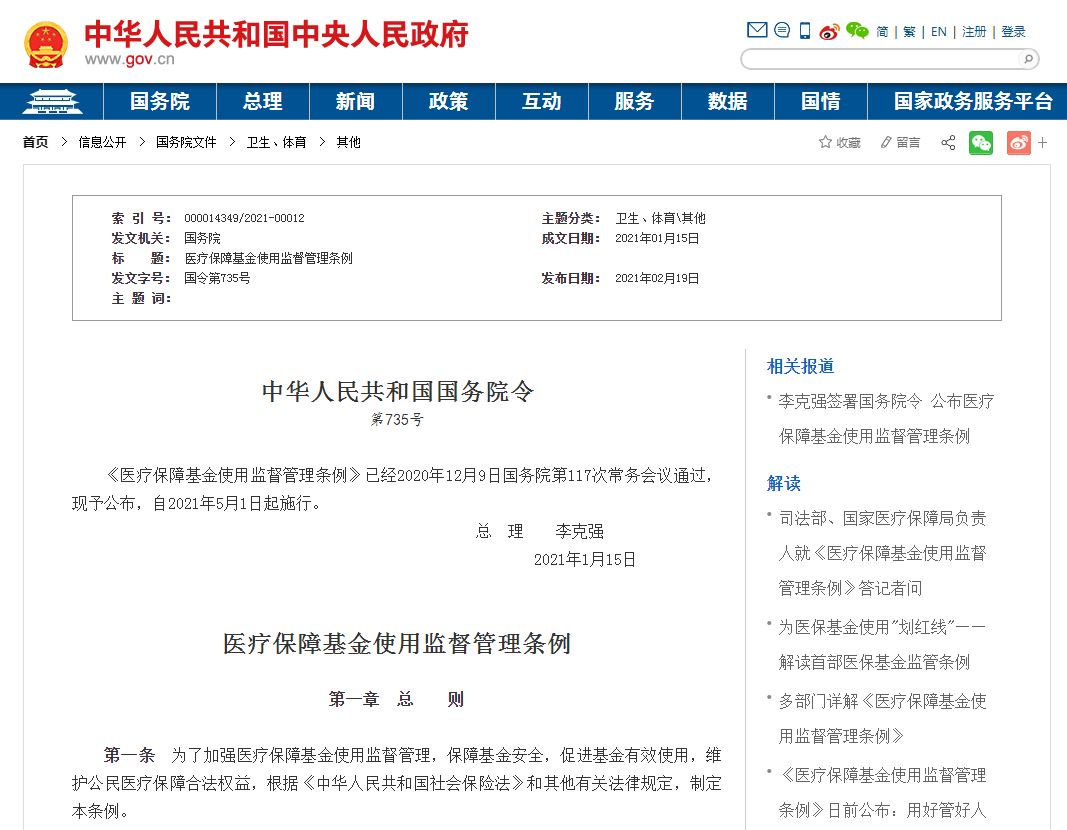Switch language to EN
This screenshot has width=1067, height=830.
click(938, 32)
